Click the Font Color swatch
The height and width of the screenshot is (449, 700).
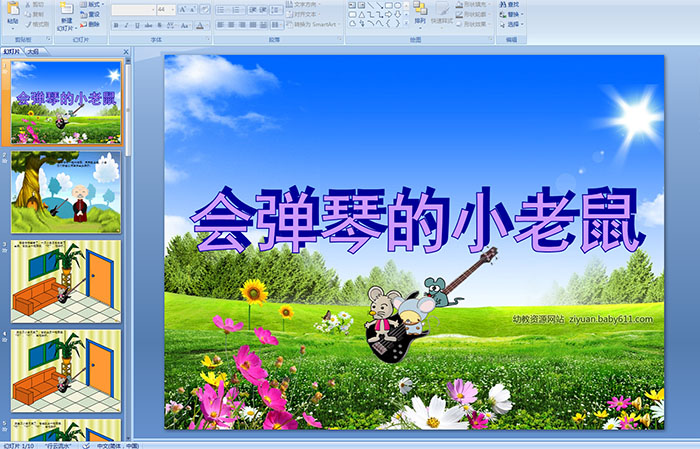pos(200,25)
